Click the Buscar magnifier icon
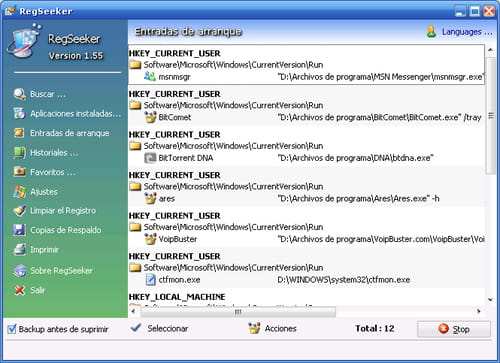The height and width of the screenshot is (363, 500). (x=19, y=94)
